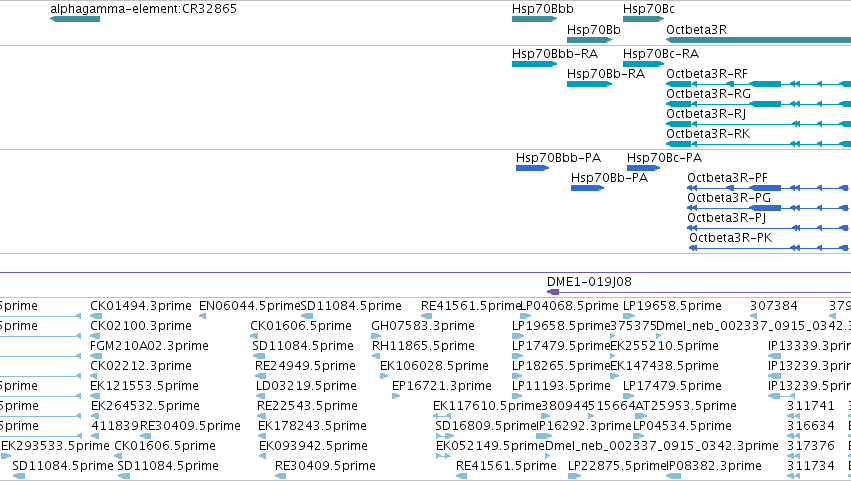Select EST LD03219.5prime
This screenshot has height=481, width=851.
pos(261,397)
